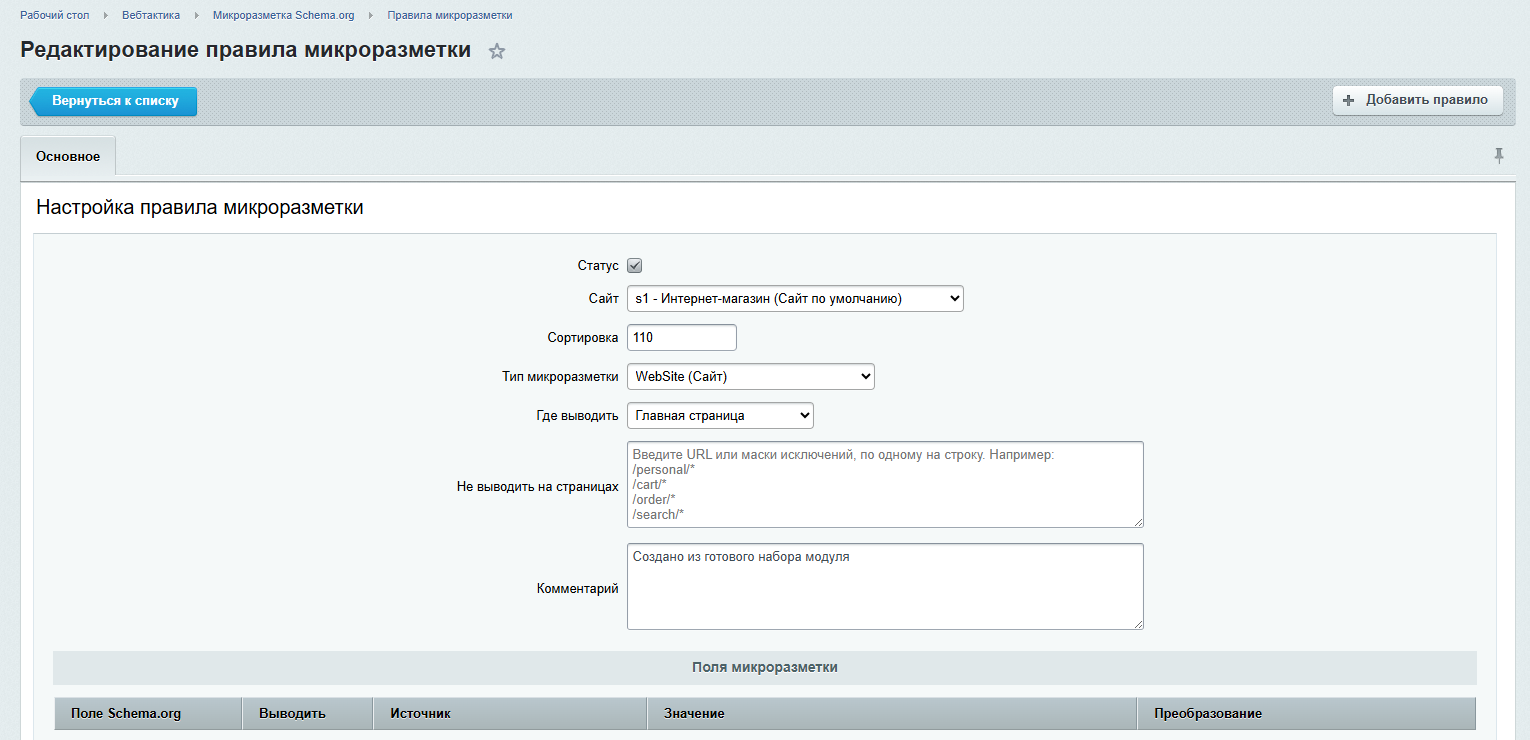Click the Тип микроразметки label

point(560,377)
